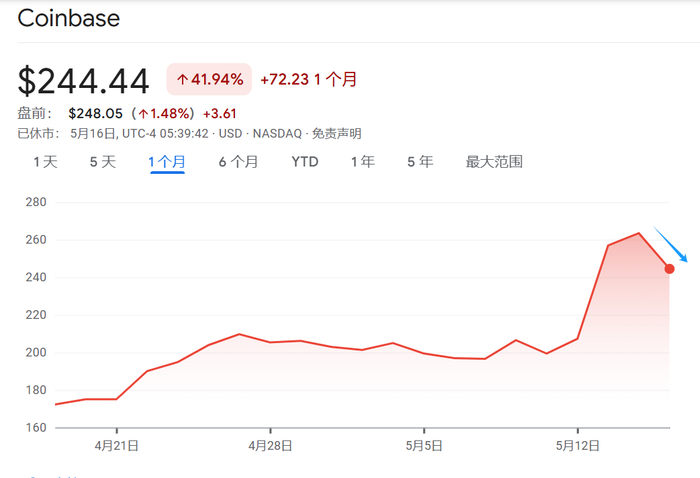Click the selected 1个月 range tab

pos(167,162)
